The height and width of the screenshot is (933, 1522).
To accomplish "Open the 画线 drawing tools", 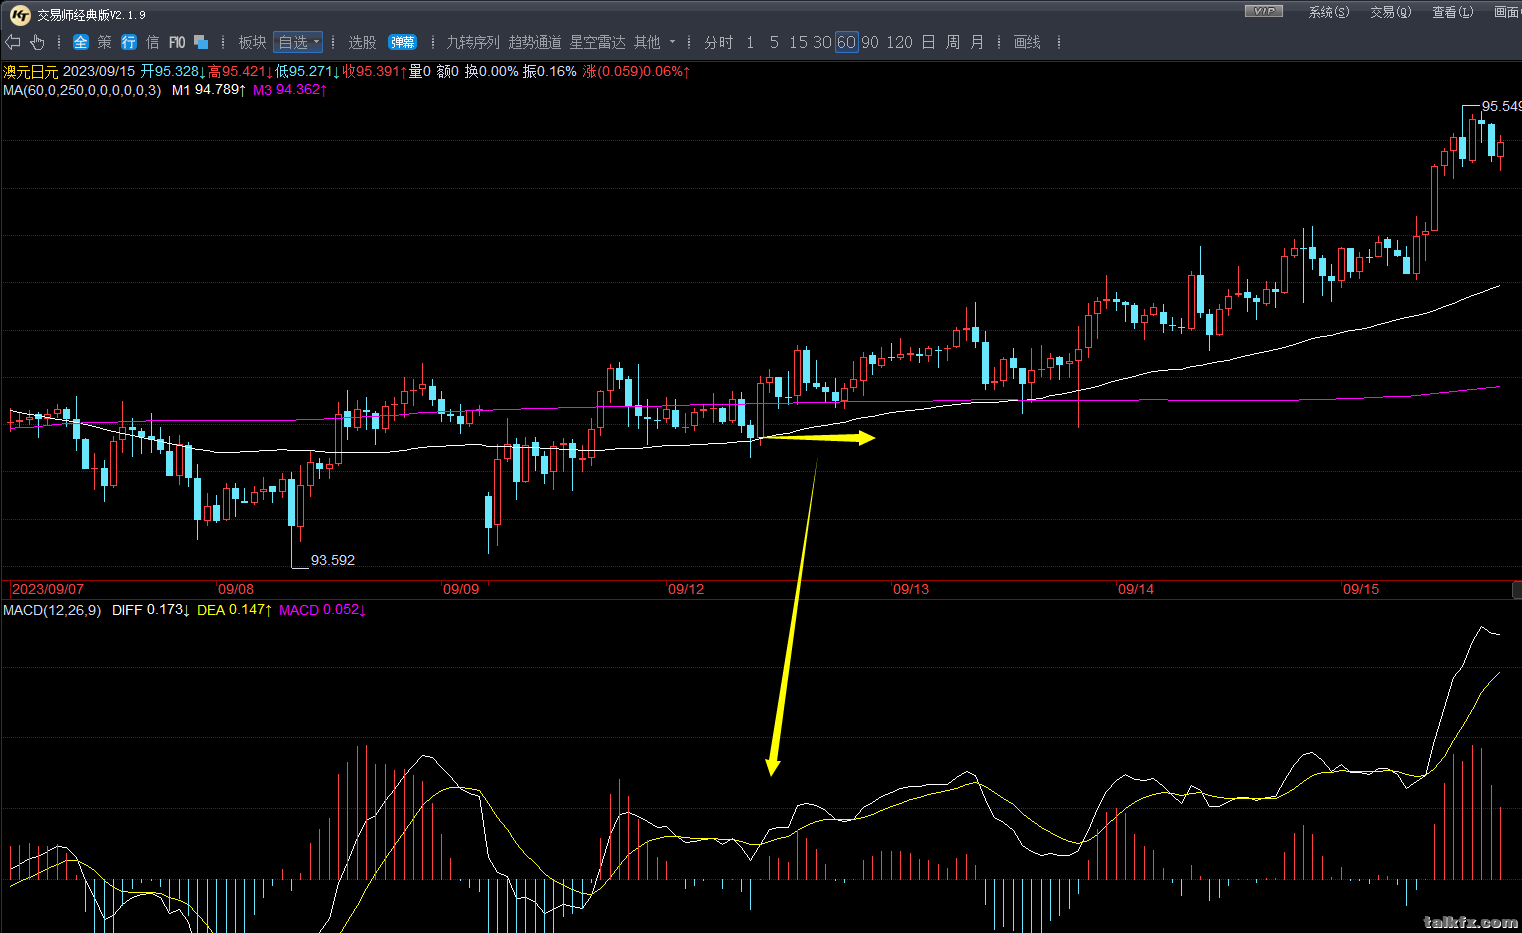I will coord(1027,42).
